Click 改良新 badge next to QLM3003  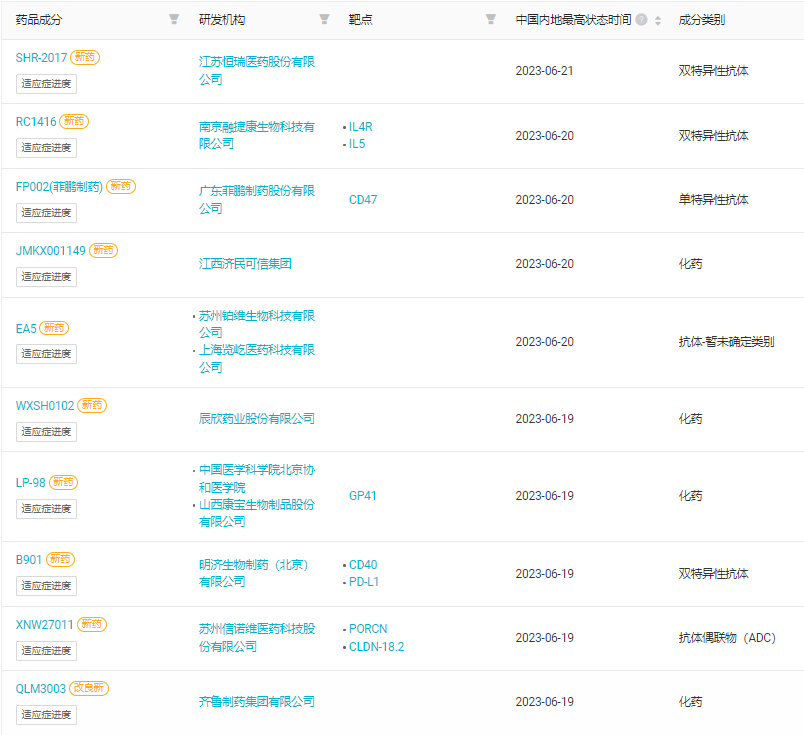(x=89, y=688)
